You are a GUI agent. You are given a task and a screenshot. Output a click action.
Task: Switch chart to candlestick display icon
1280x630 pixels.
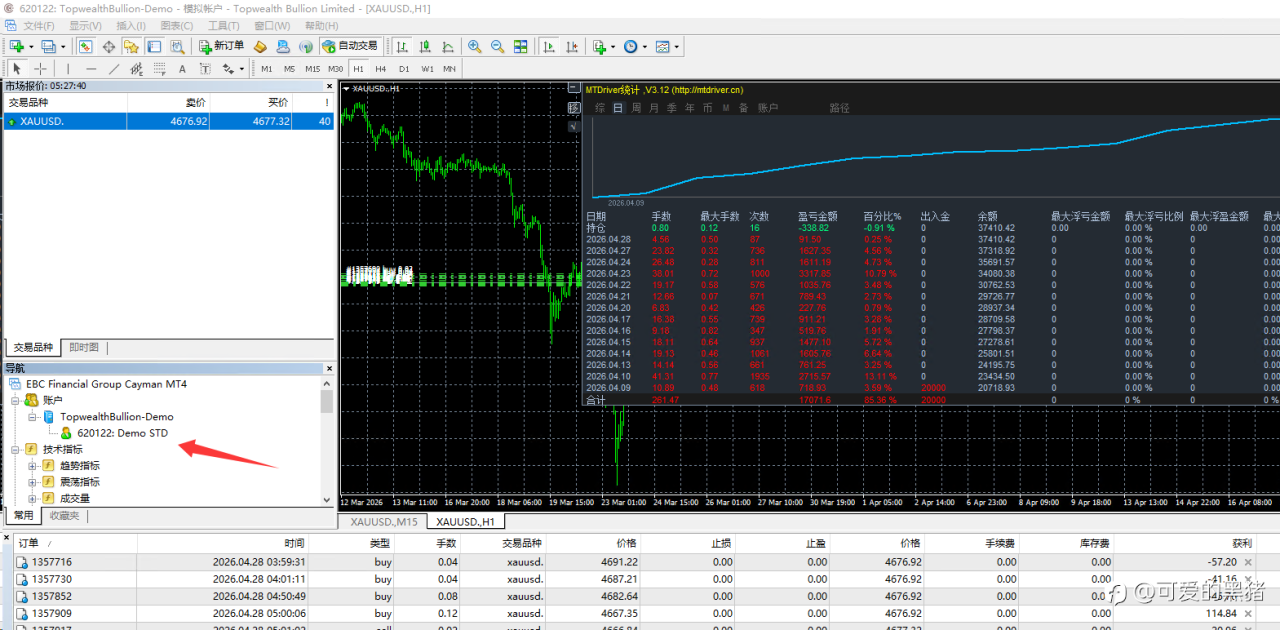(425, 46)
